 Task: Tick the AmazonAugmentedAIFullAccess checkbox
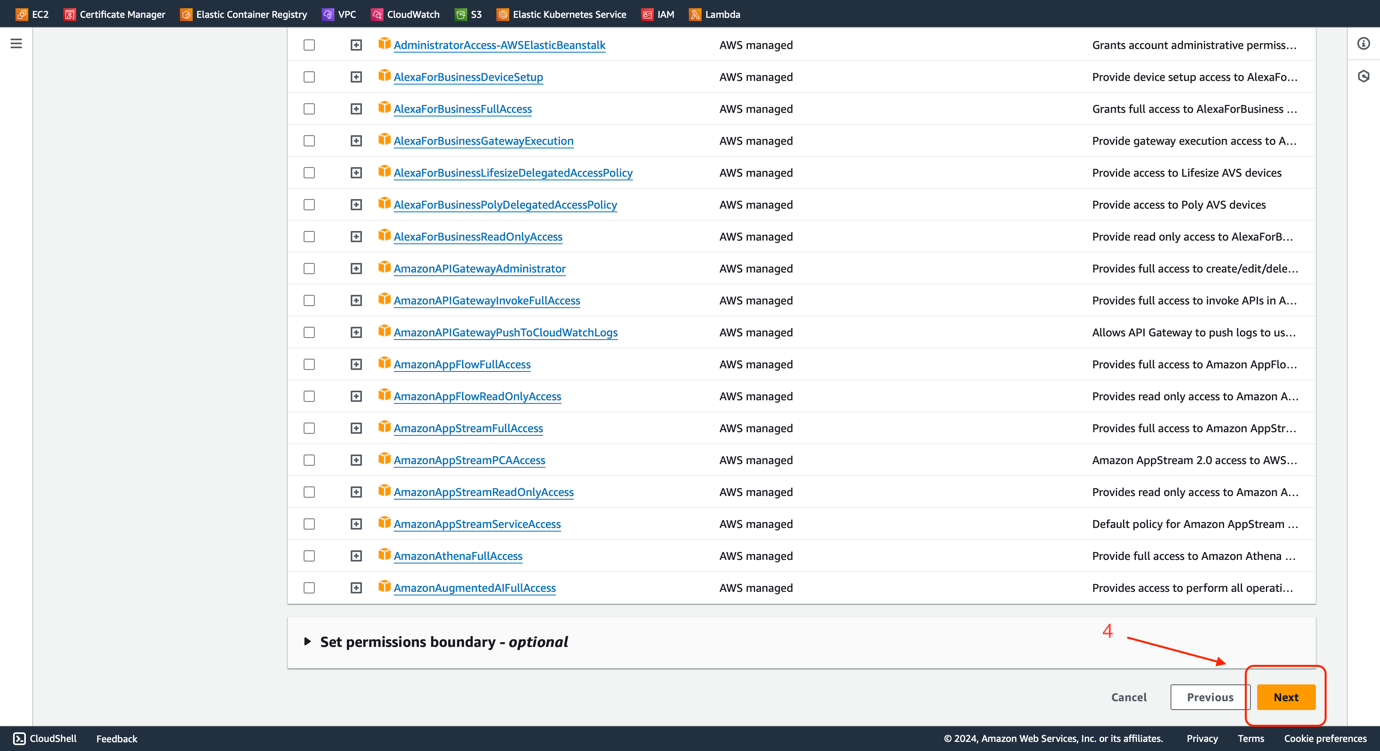coord(309,588)
